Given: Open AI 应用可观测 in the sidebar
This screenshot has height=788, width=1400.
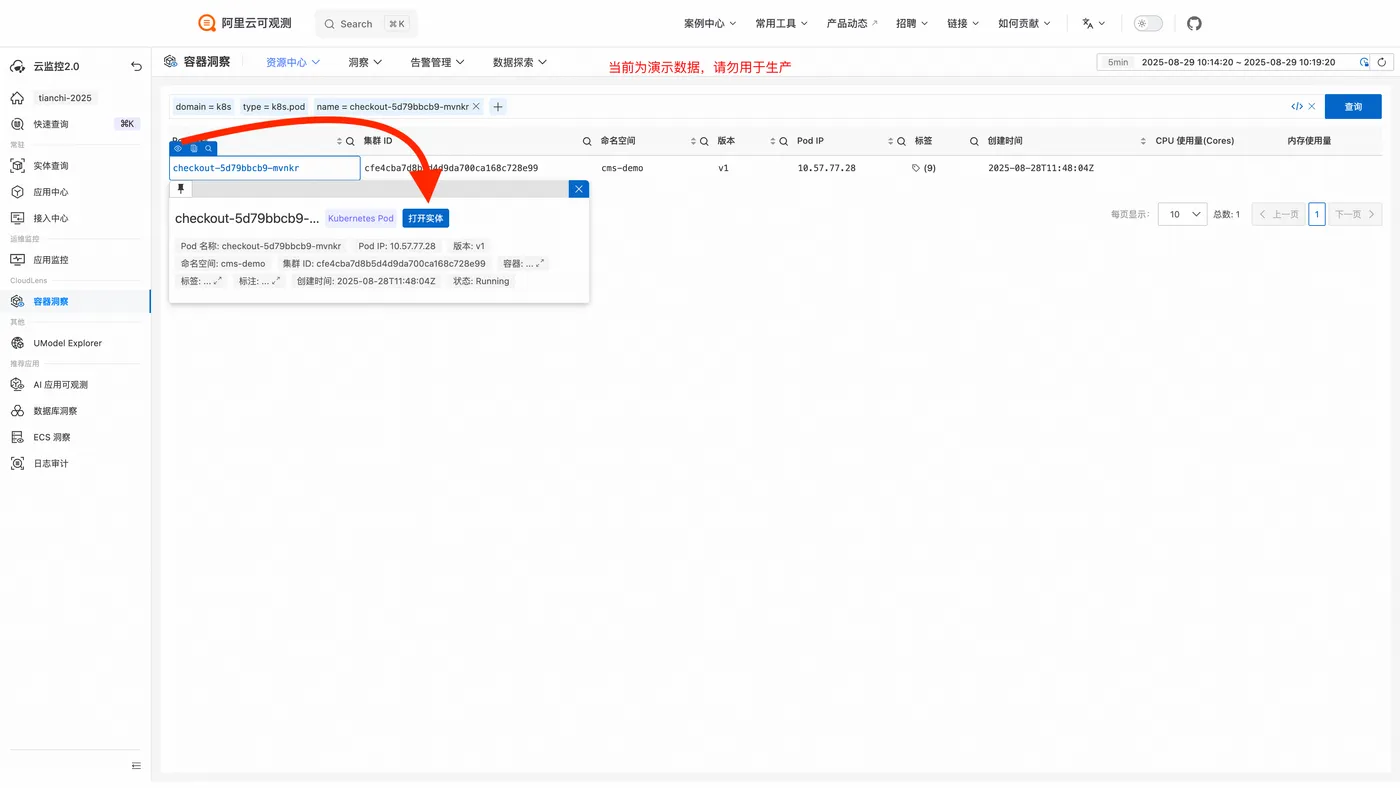Looking at the screenshot, I should tap(61, 385).
